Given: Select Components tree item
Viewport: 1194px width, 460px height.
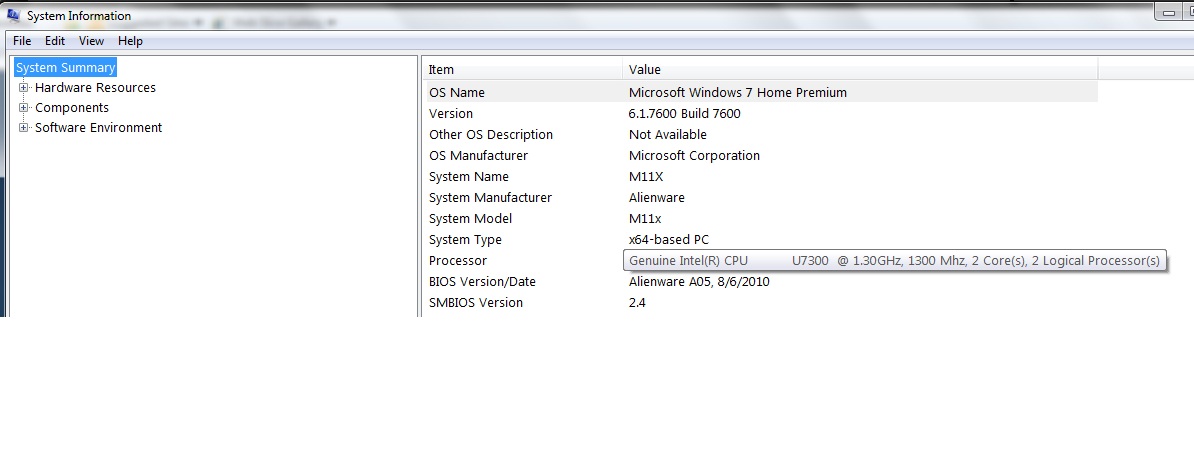Looking at the screenshot, I should (72, 107).
